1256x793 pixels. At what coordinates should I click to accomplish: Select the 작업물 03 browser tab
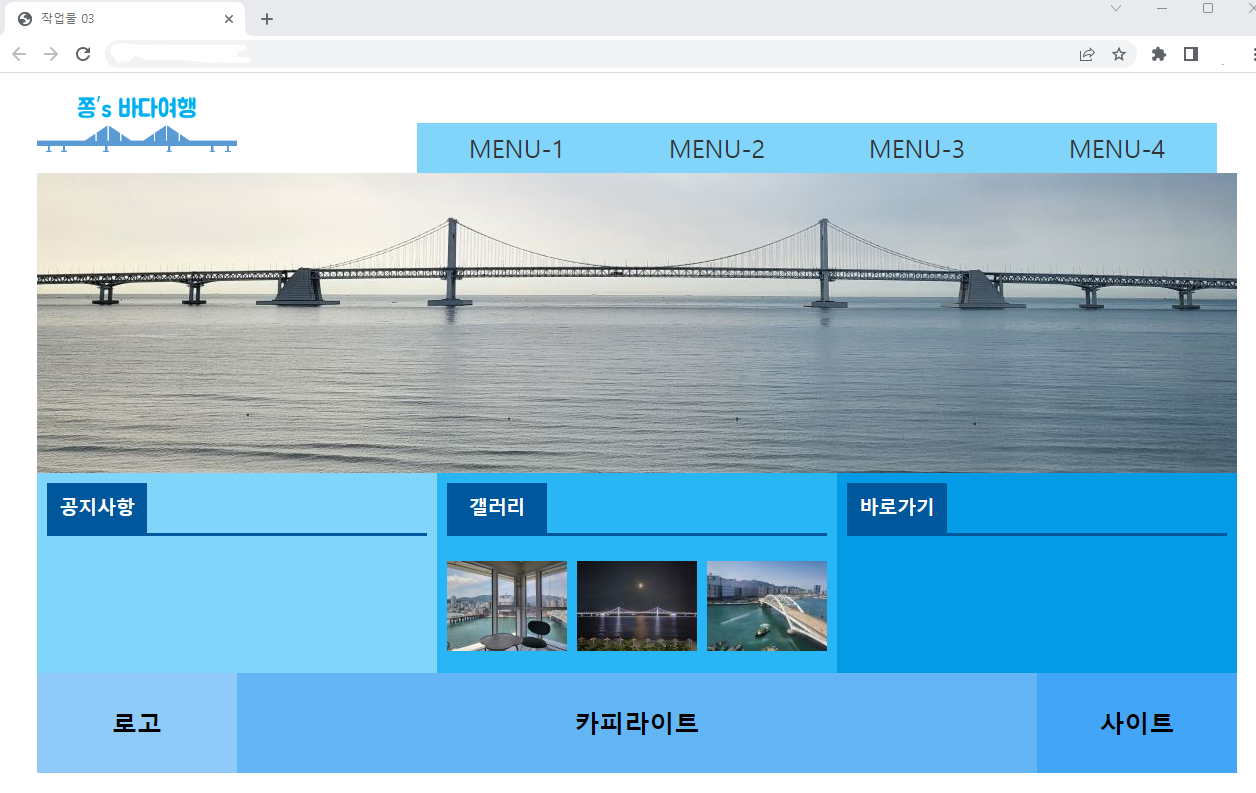click(x=126, y=19)
